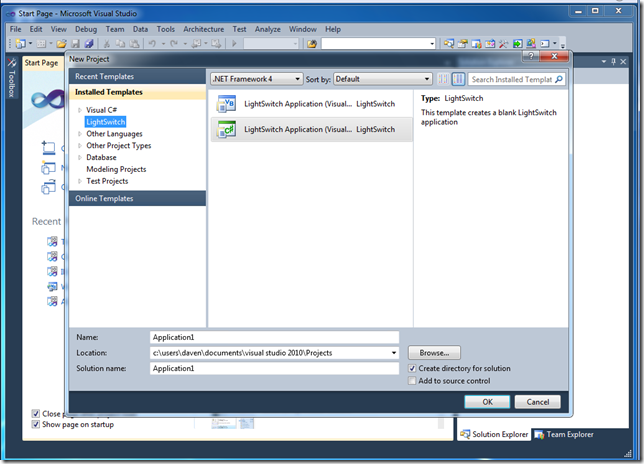Click the Undo toolbar icon

(x=152, y=44)
